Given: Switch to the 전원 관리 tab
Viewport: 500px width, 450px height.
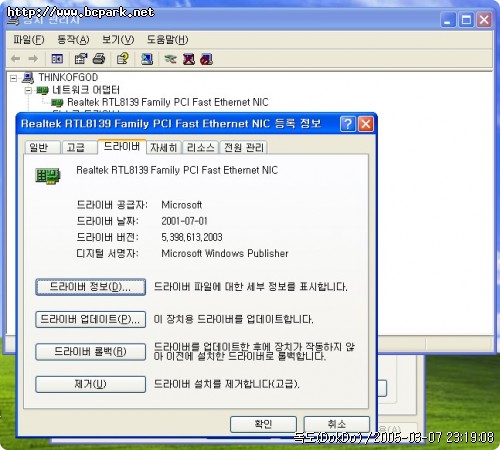Looking at the screenshot, I should [x=244, y=147].
